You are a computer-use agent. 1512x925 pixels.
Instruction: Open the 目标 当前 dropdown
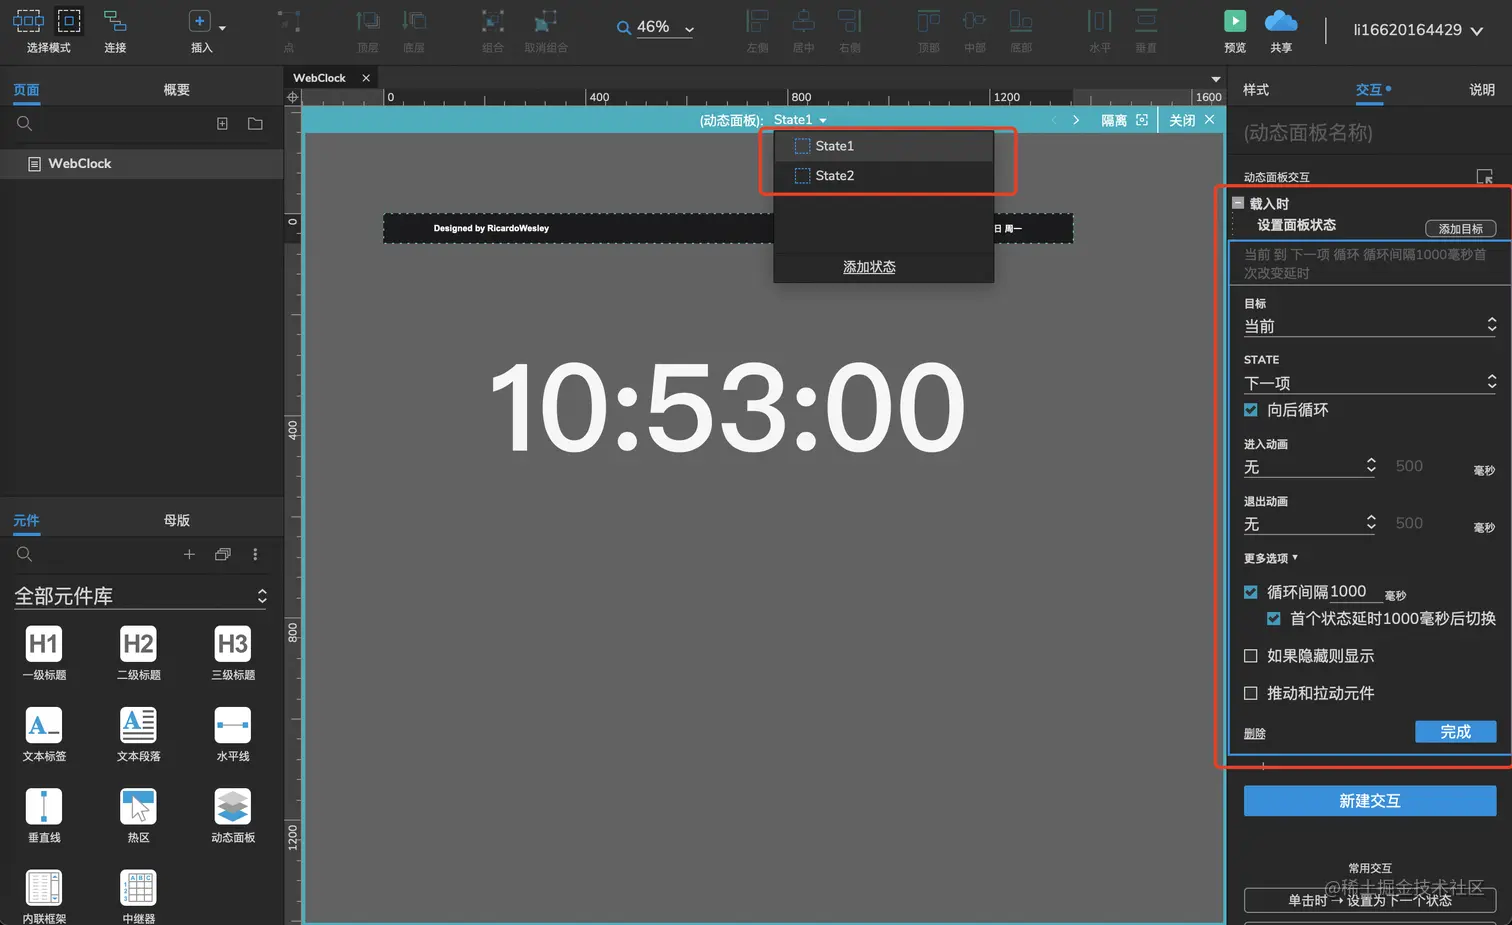pyautogui.click(x=1370, y=326)
